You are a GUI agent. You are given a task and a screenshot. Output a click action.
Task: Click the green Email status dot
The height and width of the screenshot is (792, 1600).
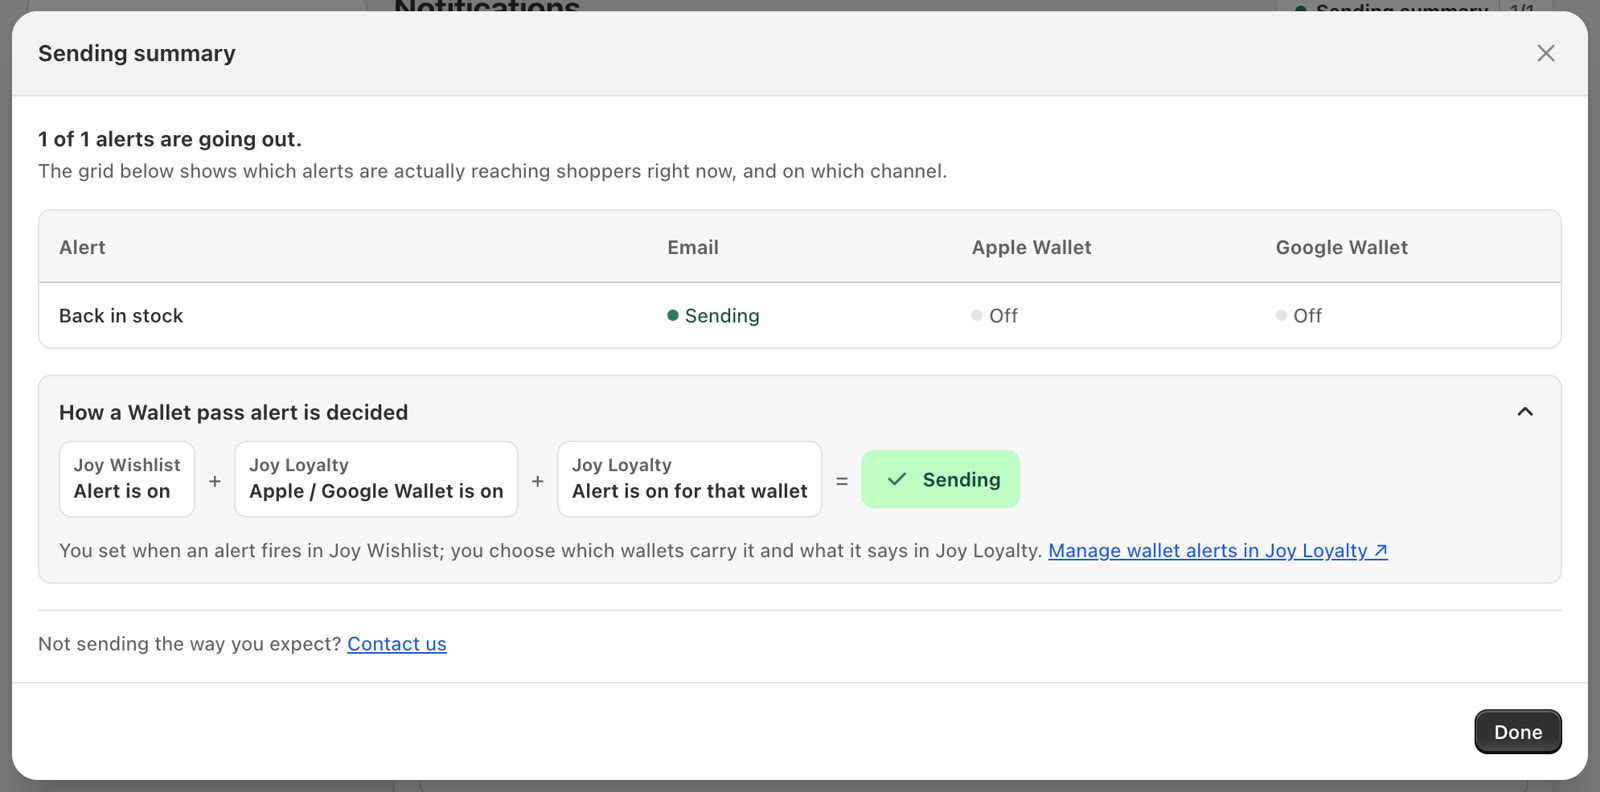673,316
